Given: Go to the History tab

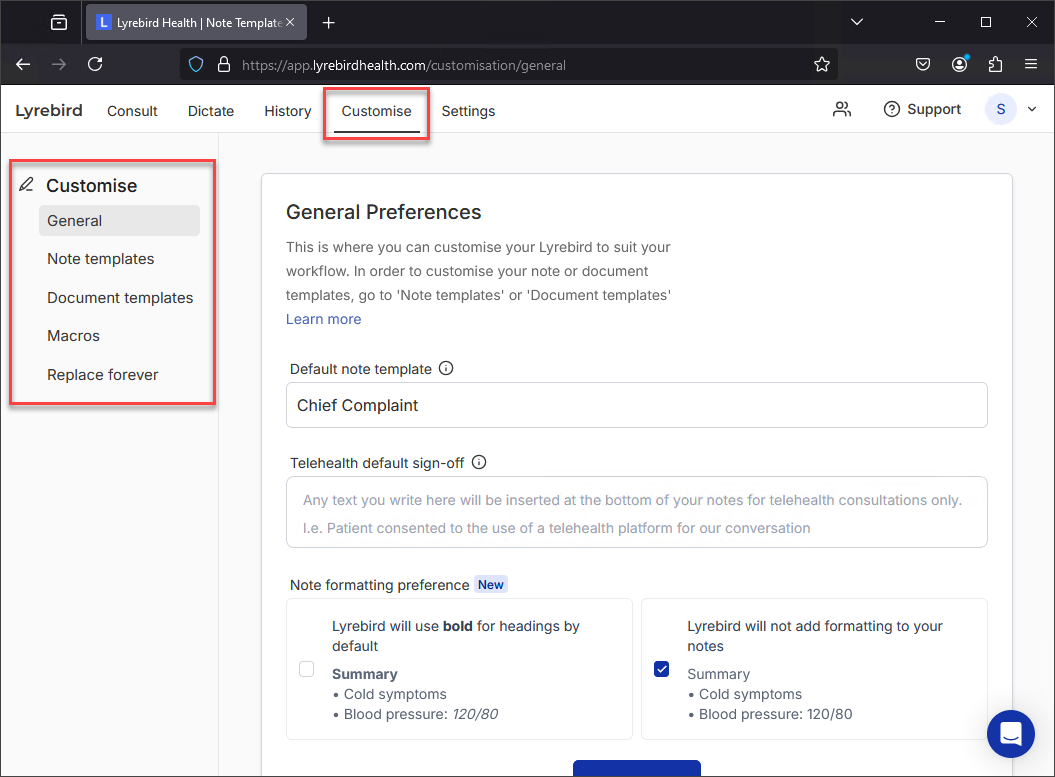Looking at the screenshot, I should pos(287,111).
